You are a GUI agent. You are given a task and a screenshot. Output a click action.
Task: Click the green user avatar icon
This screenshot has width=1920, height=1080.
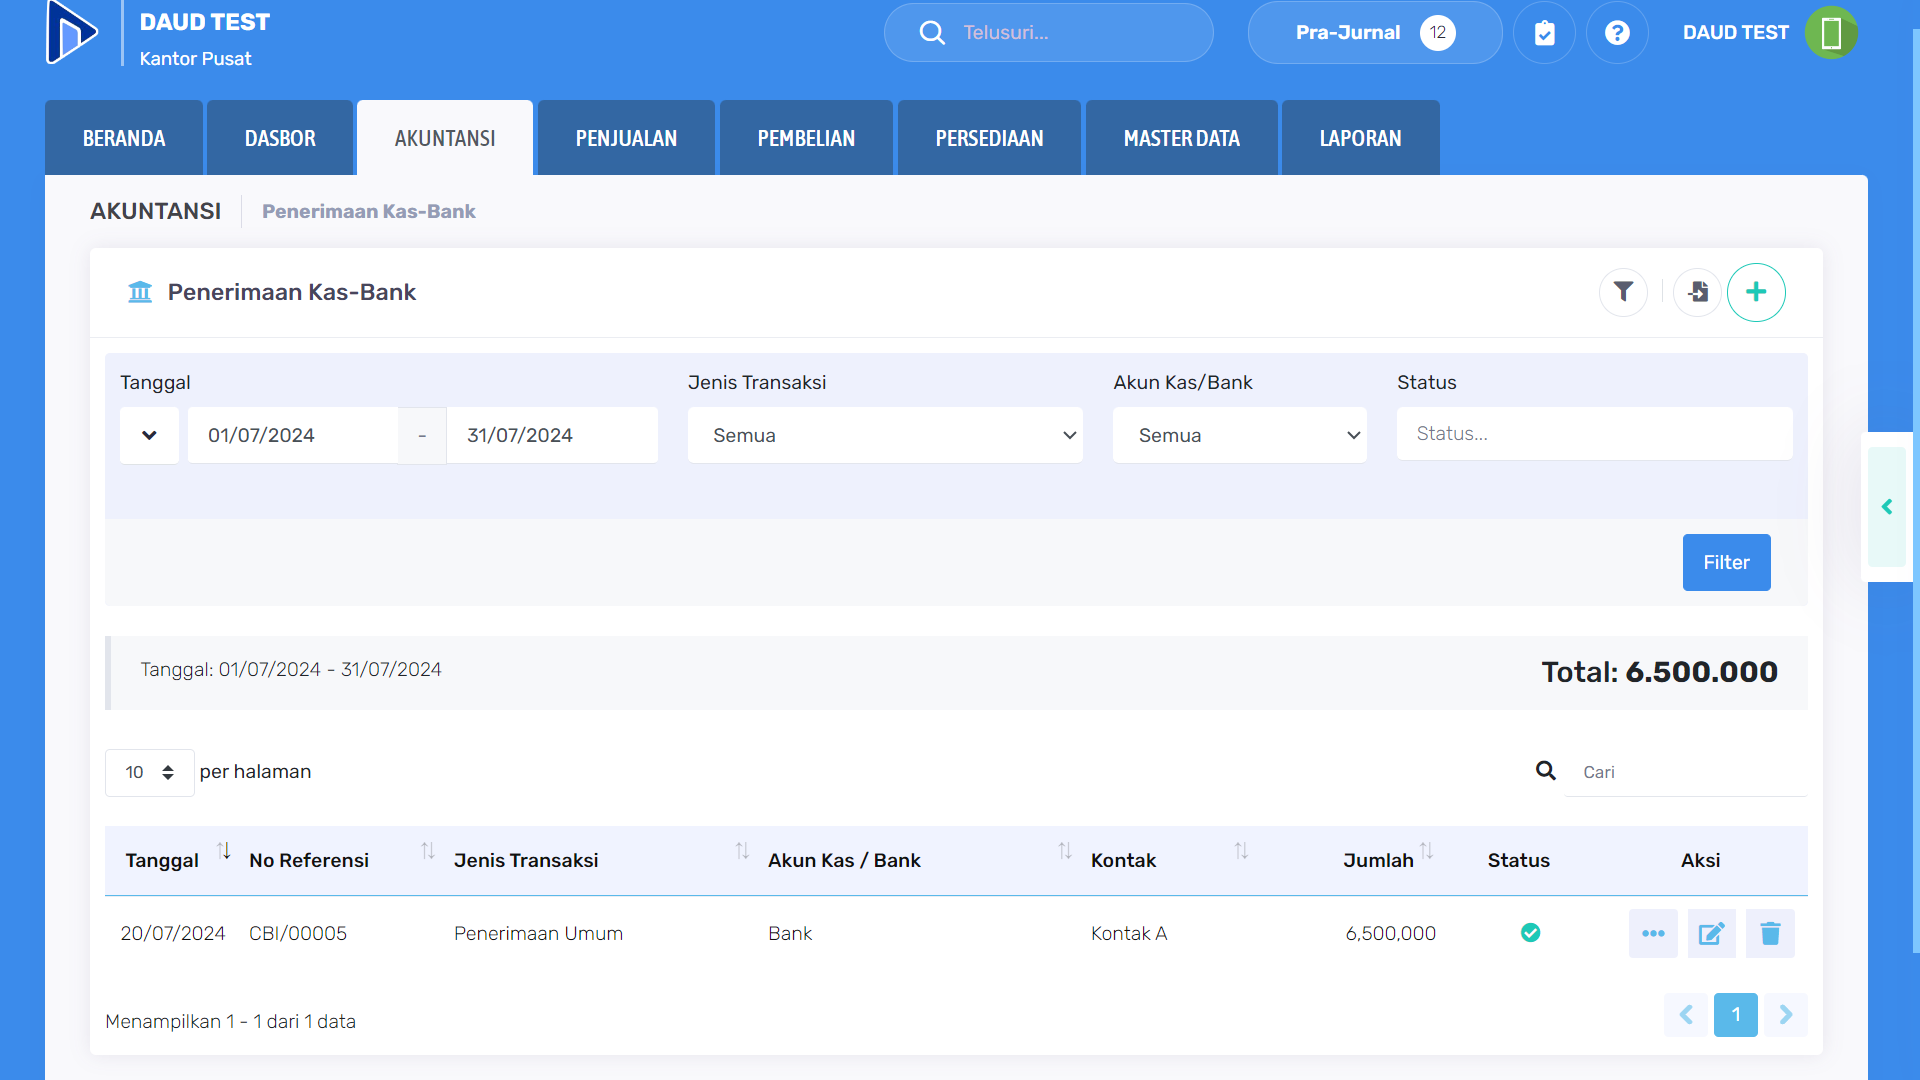pyautogui.click(x=1831, y=33)
